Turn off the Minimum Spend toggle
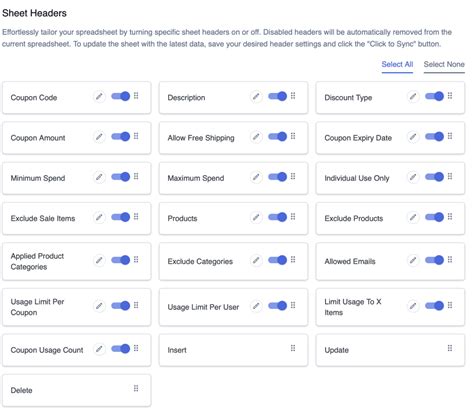The width and height of the screenshot is (474, 419). [120, 177]
